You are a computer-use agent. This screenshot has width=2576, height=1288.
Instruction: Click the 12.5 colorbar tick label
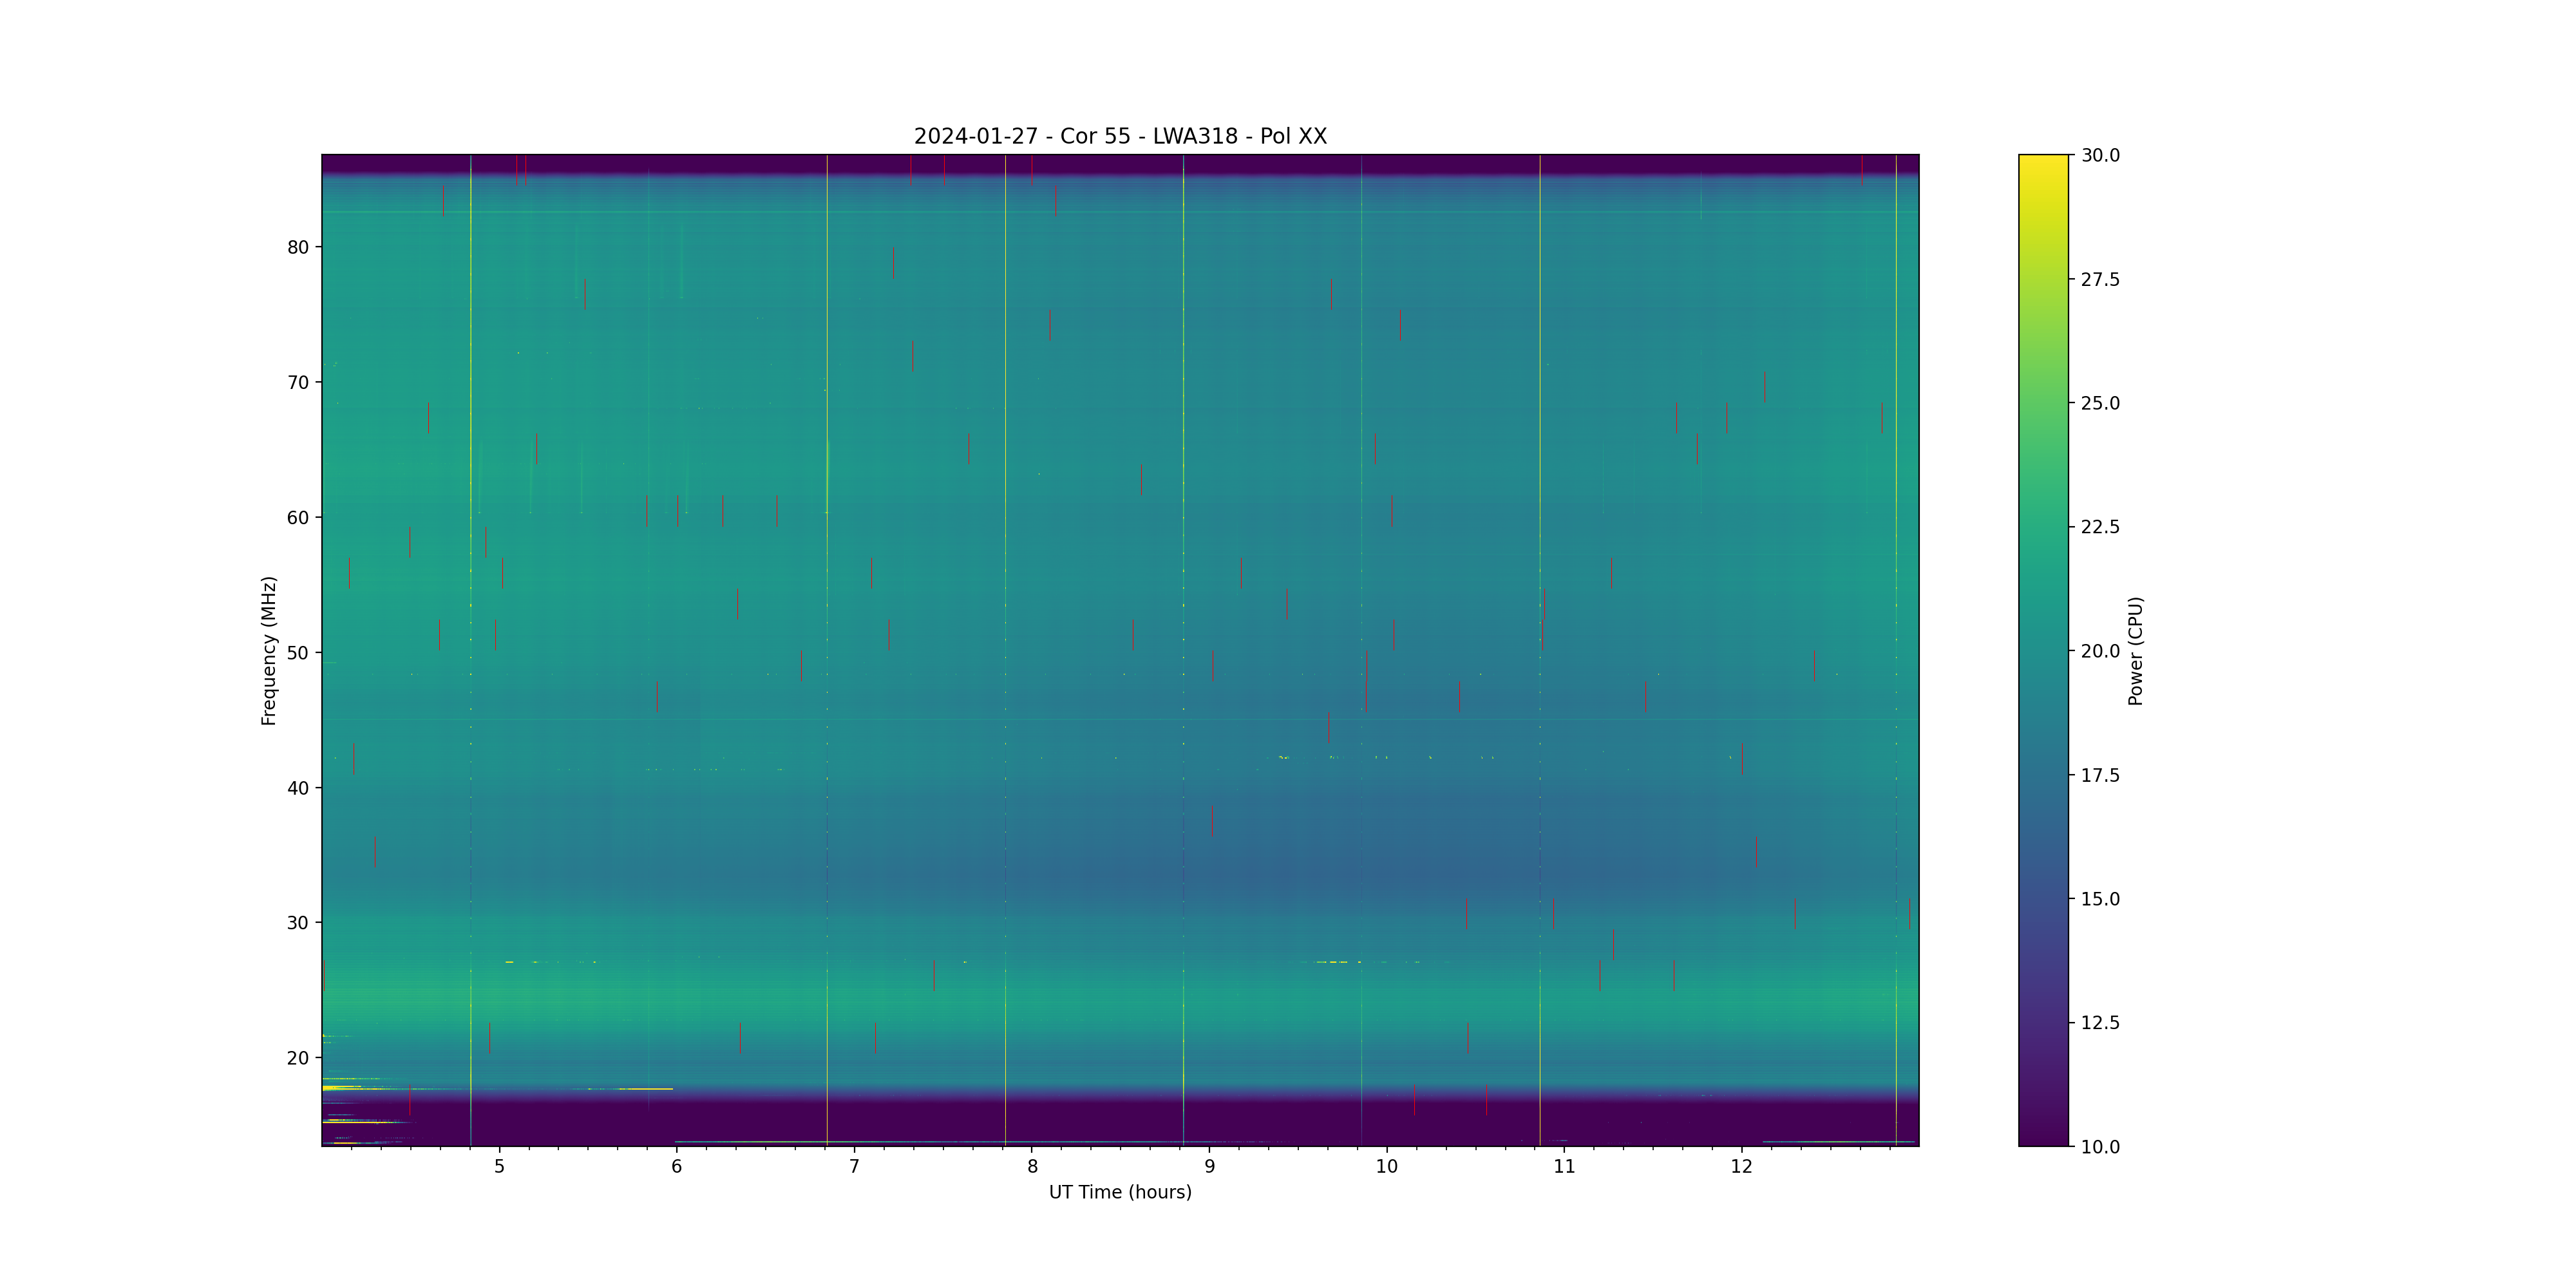point(2100,1022)
